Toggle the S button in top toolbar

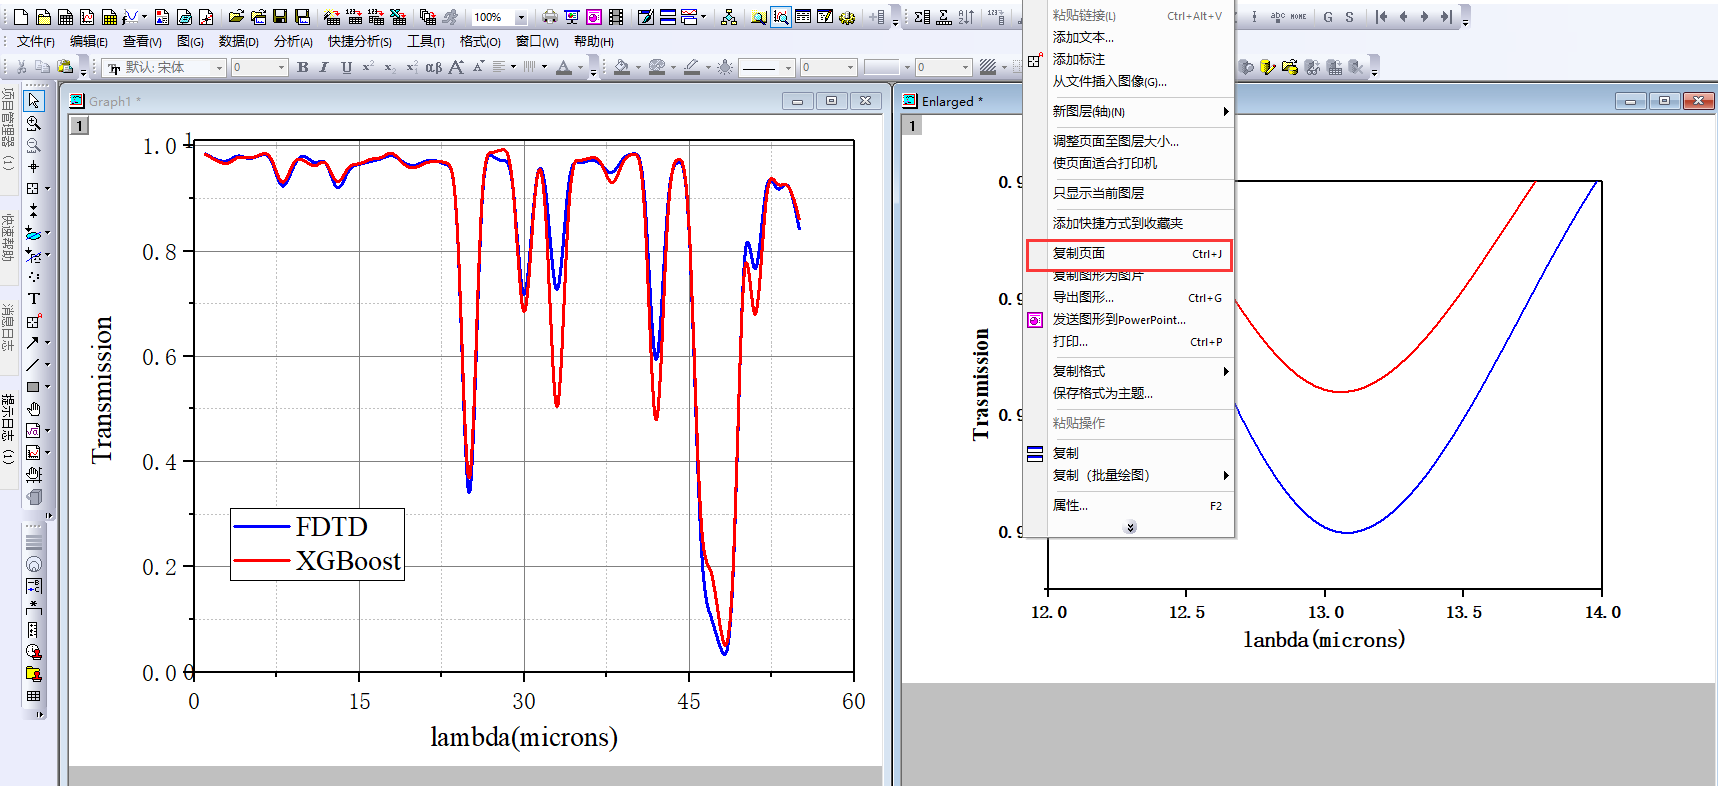1350,17
